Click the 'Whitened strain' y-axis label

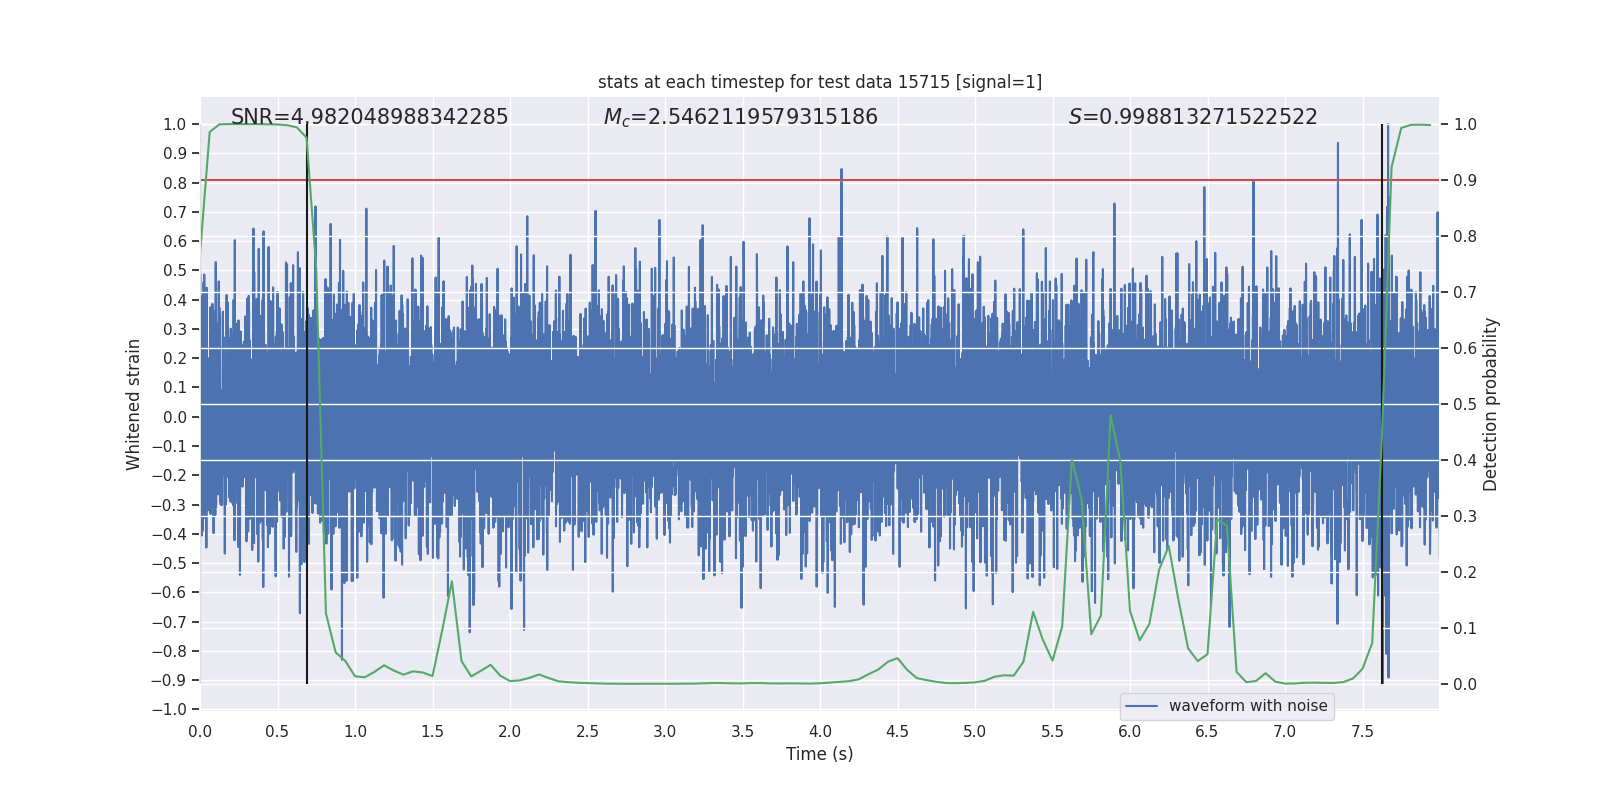point(134,404)
